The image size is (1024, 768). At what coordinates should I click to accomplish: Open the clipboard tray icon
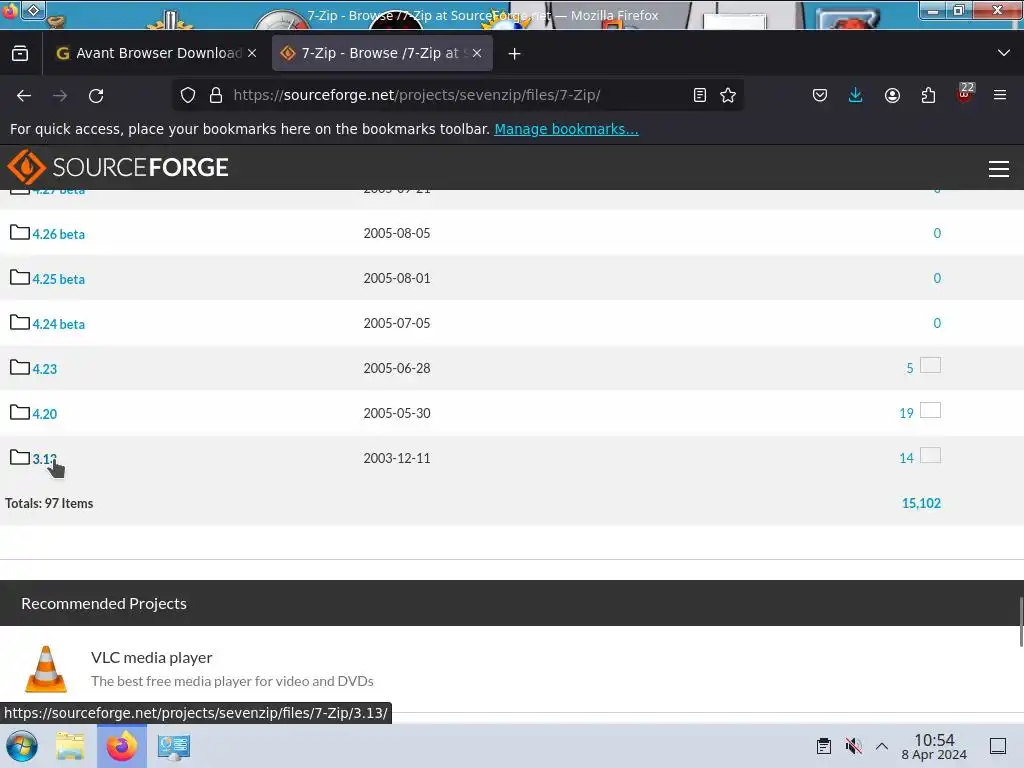pyautogui.click(x=824, y=746)
